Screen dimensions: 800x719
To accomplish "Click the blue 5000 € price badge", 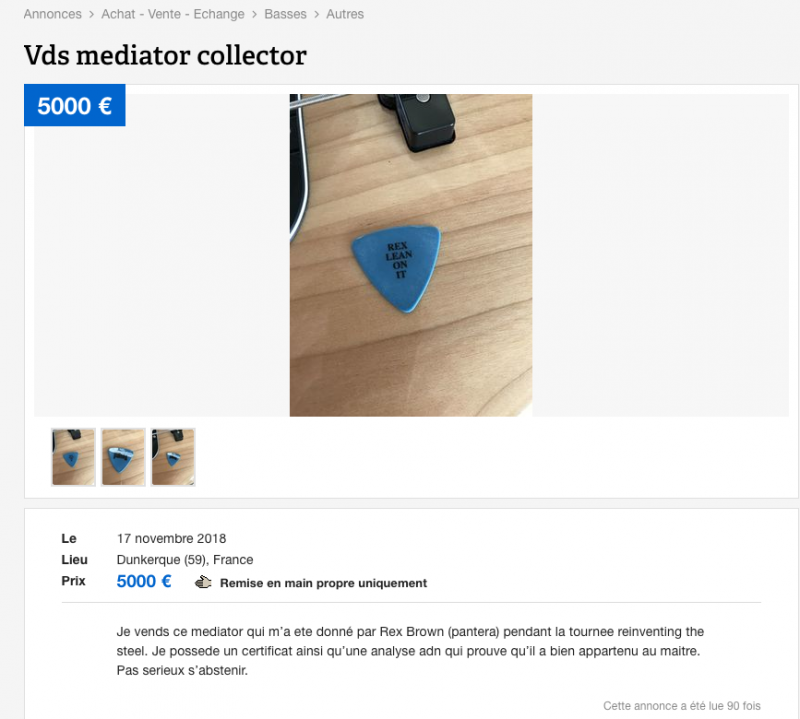I will click(x=74, y=105).
